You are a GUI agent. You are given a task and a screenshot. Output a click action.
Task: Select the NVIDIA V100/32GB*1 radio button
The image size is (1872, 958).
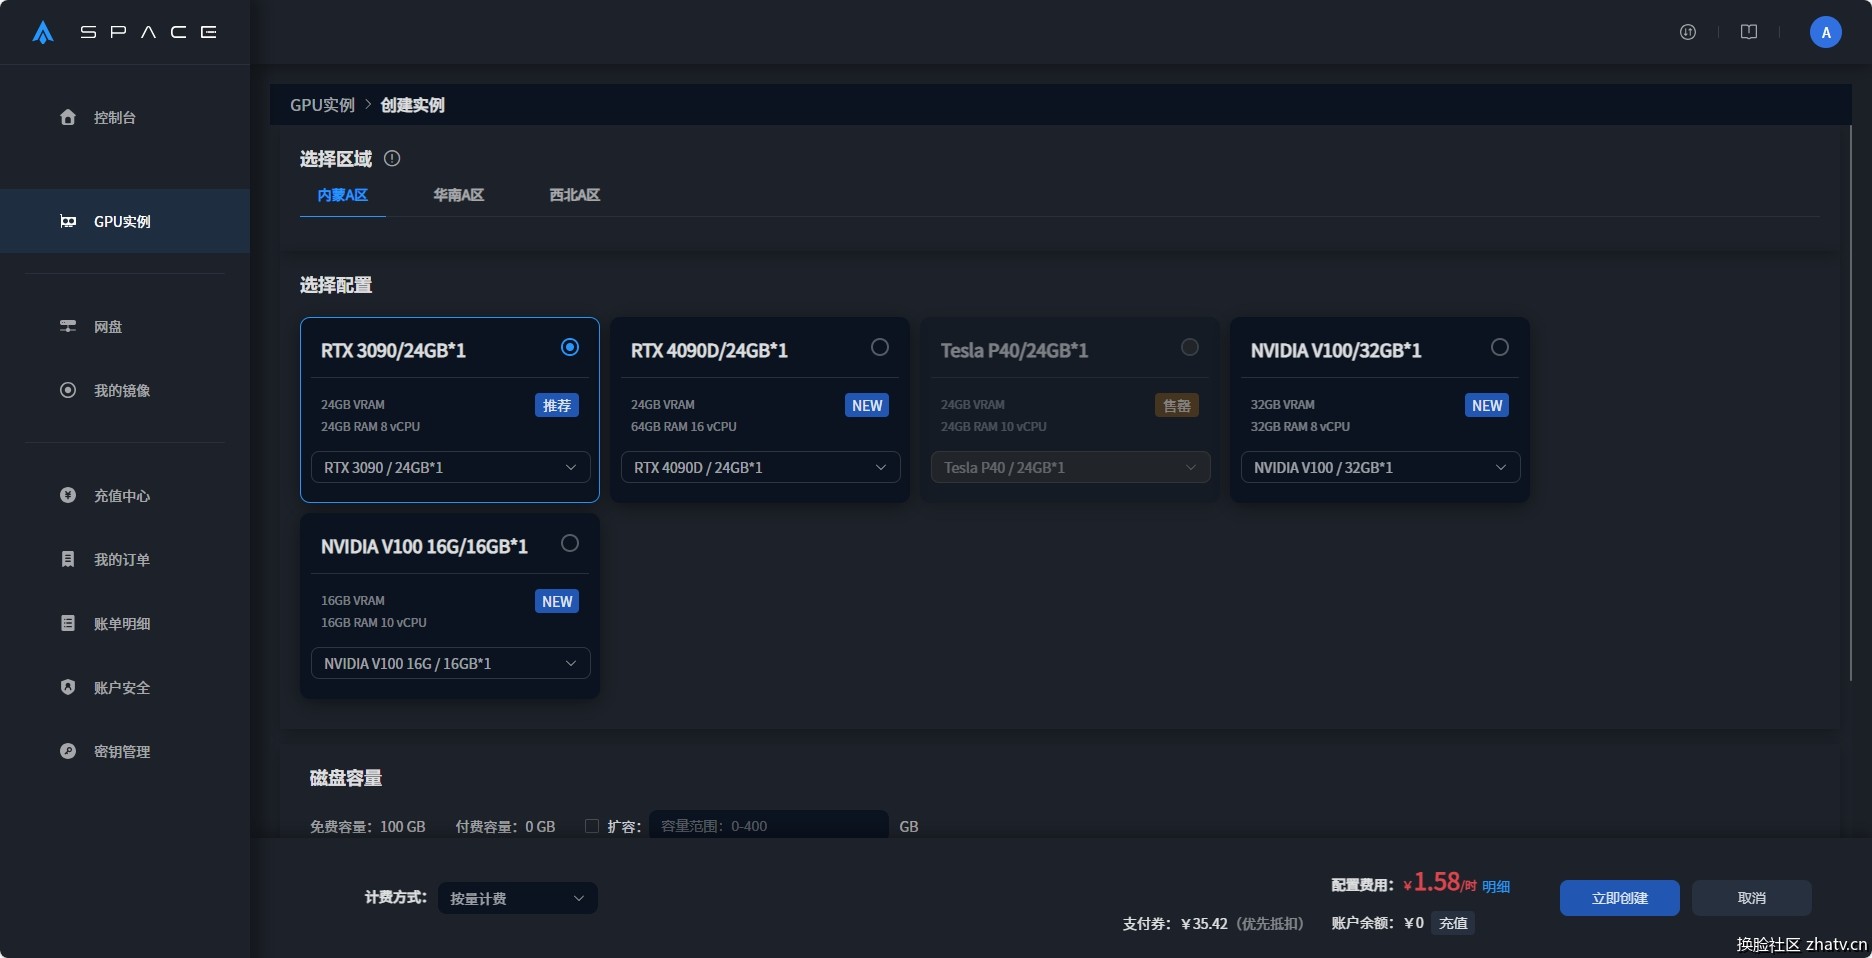click(x=1500, y=347)
